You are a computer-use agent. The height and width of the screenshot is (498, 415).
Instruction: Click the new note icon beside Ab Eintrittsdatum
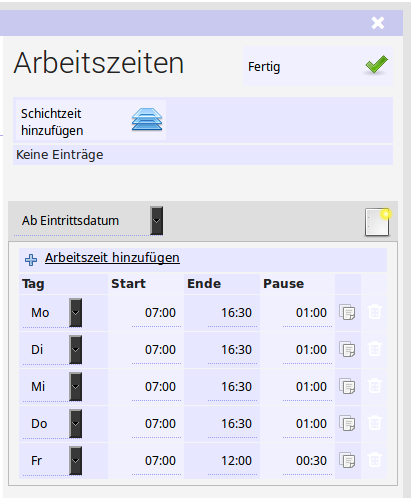(378, 222)
